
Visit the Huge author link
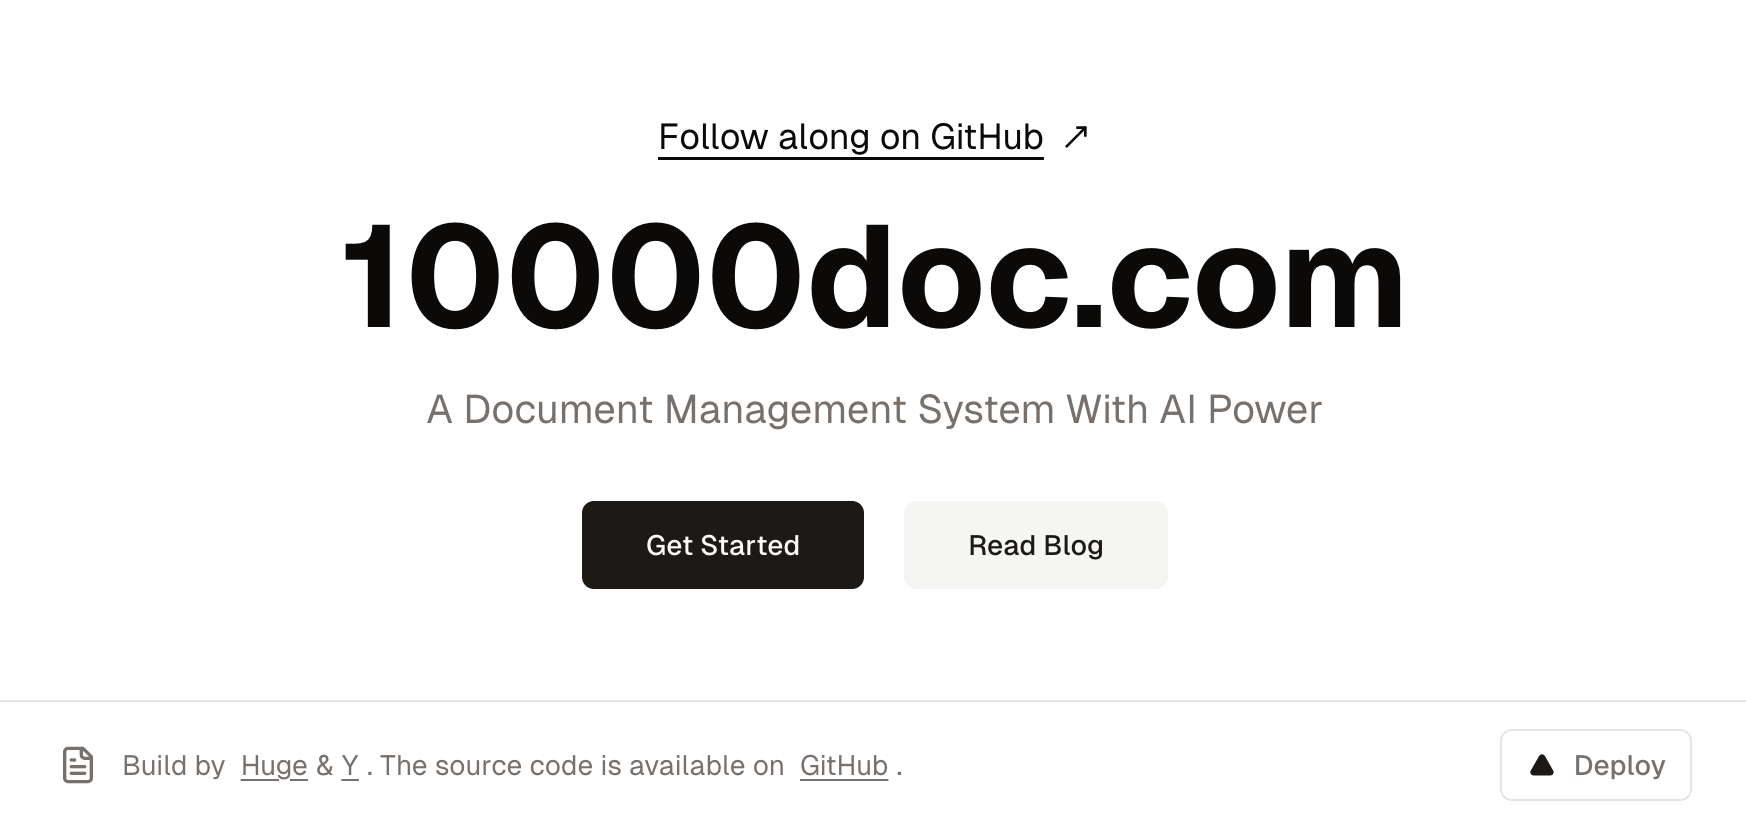274,766
